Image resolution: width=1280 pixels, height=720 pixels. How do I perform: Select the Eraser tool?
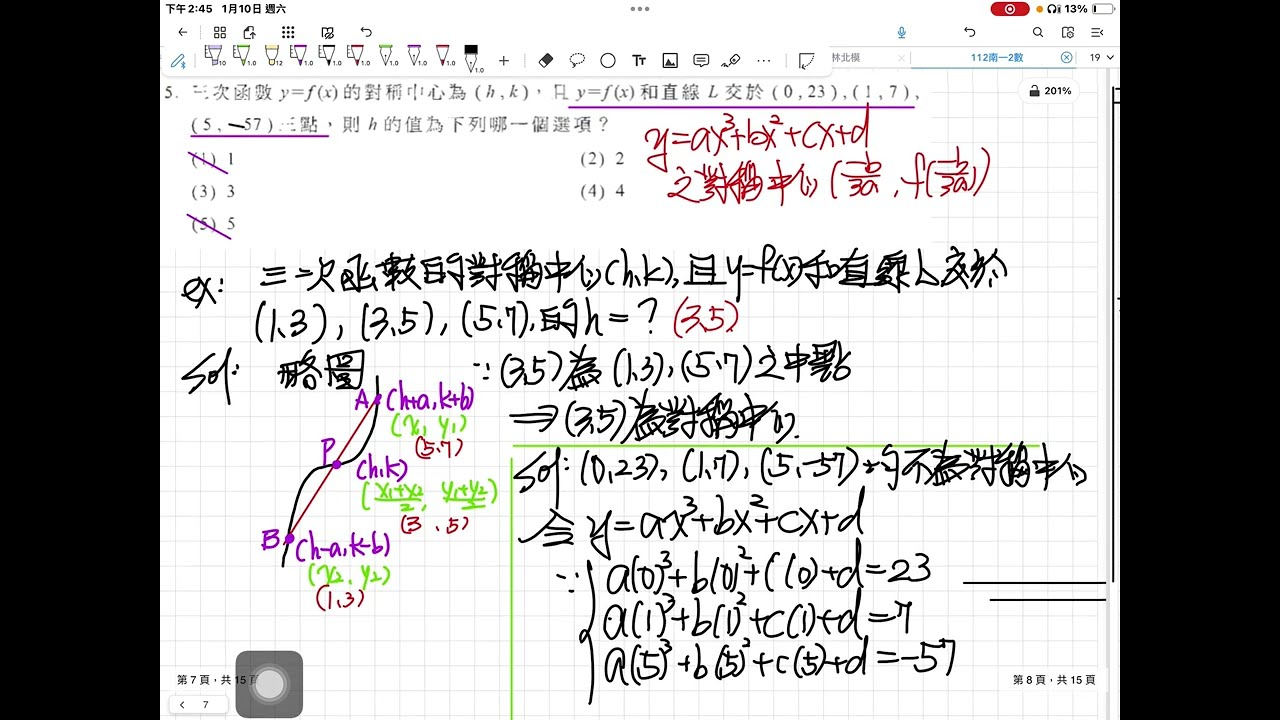(546, 60)
